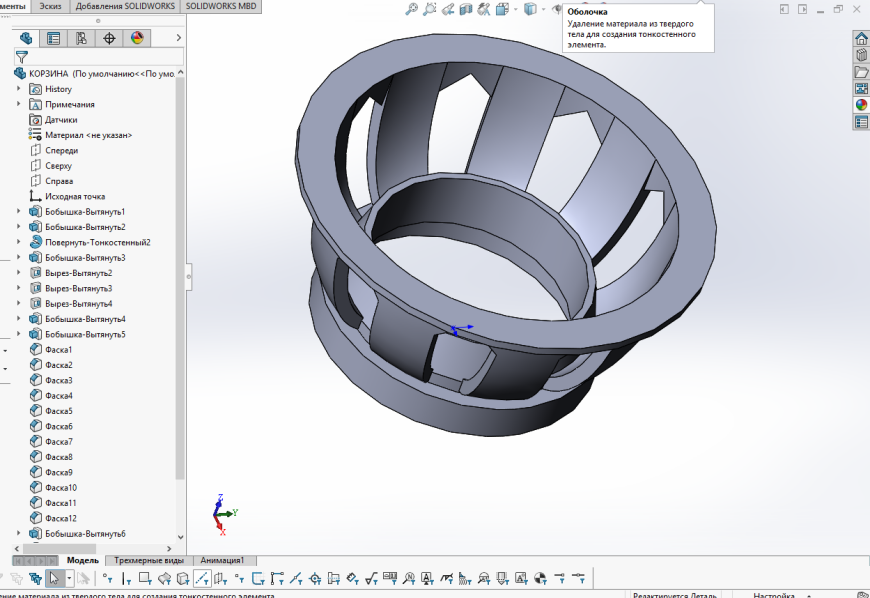Open the ConfigurationManager tab icon

[81, 39]
